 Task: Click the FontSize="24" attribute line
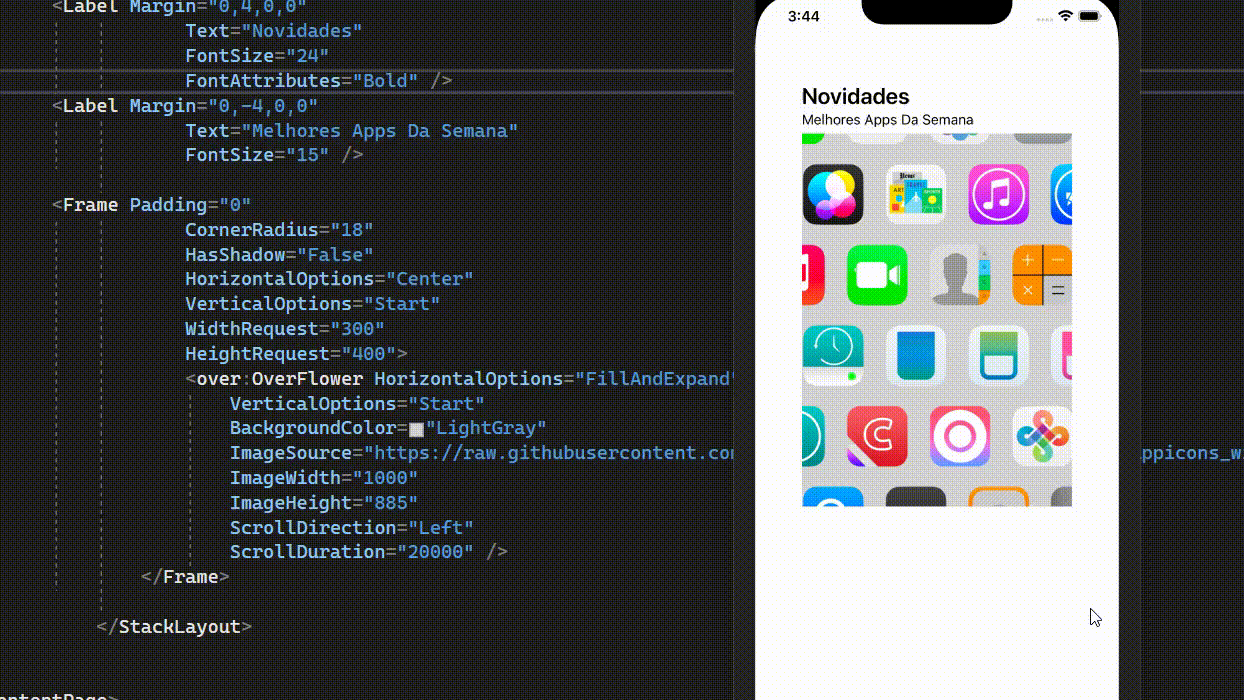coord(257,56)
